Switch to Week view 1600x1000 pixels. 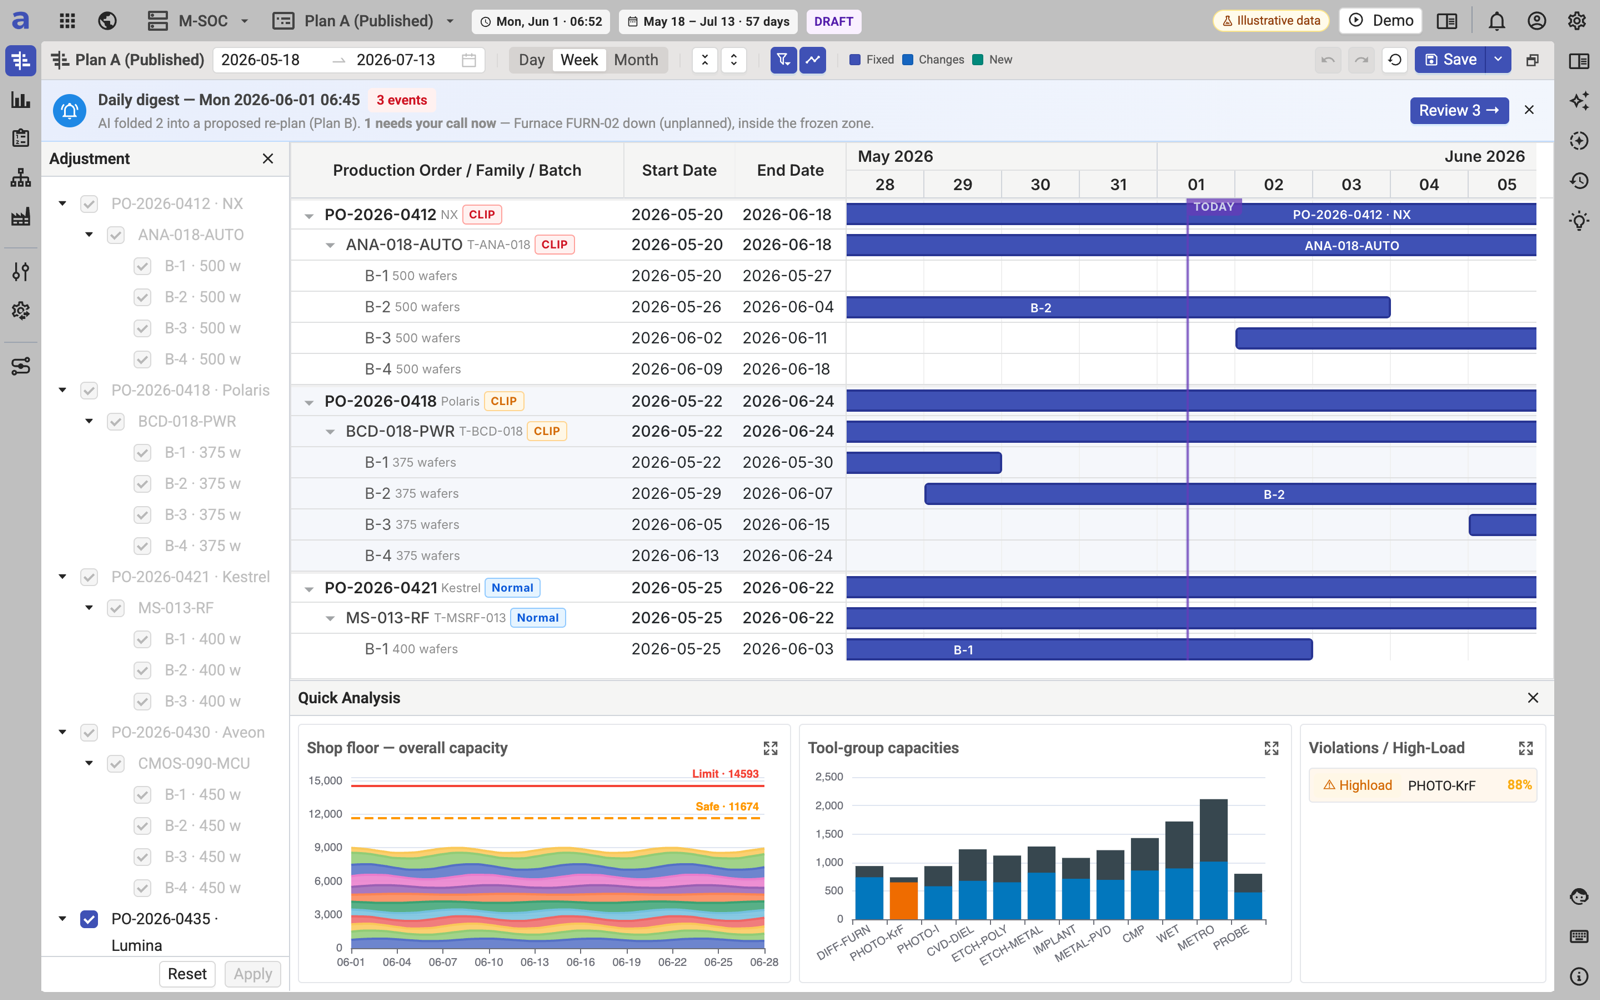[x=579, y=60]
